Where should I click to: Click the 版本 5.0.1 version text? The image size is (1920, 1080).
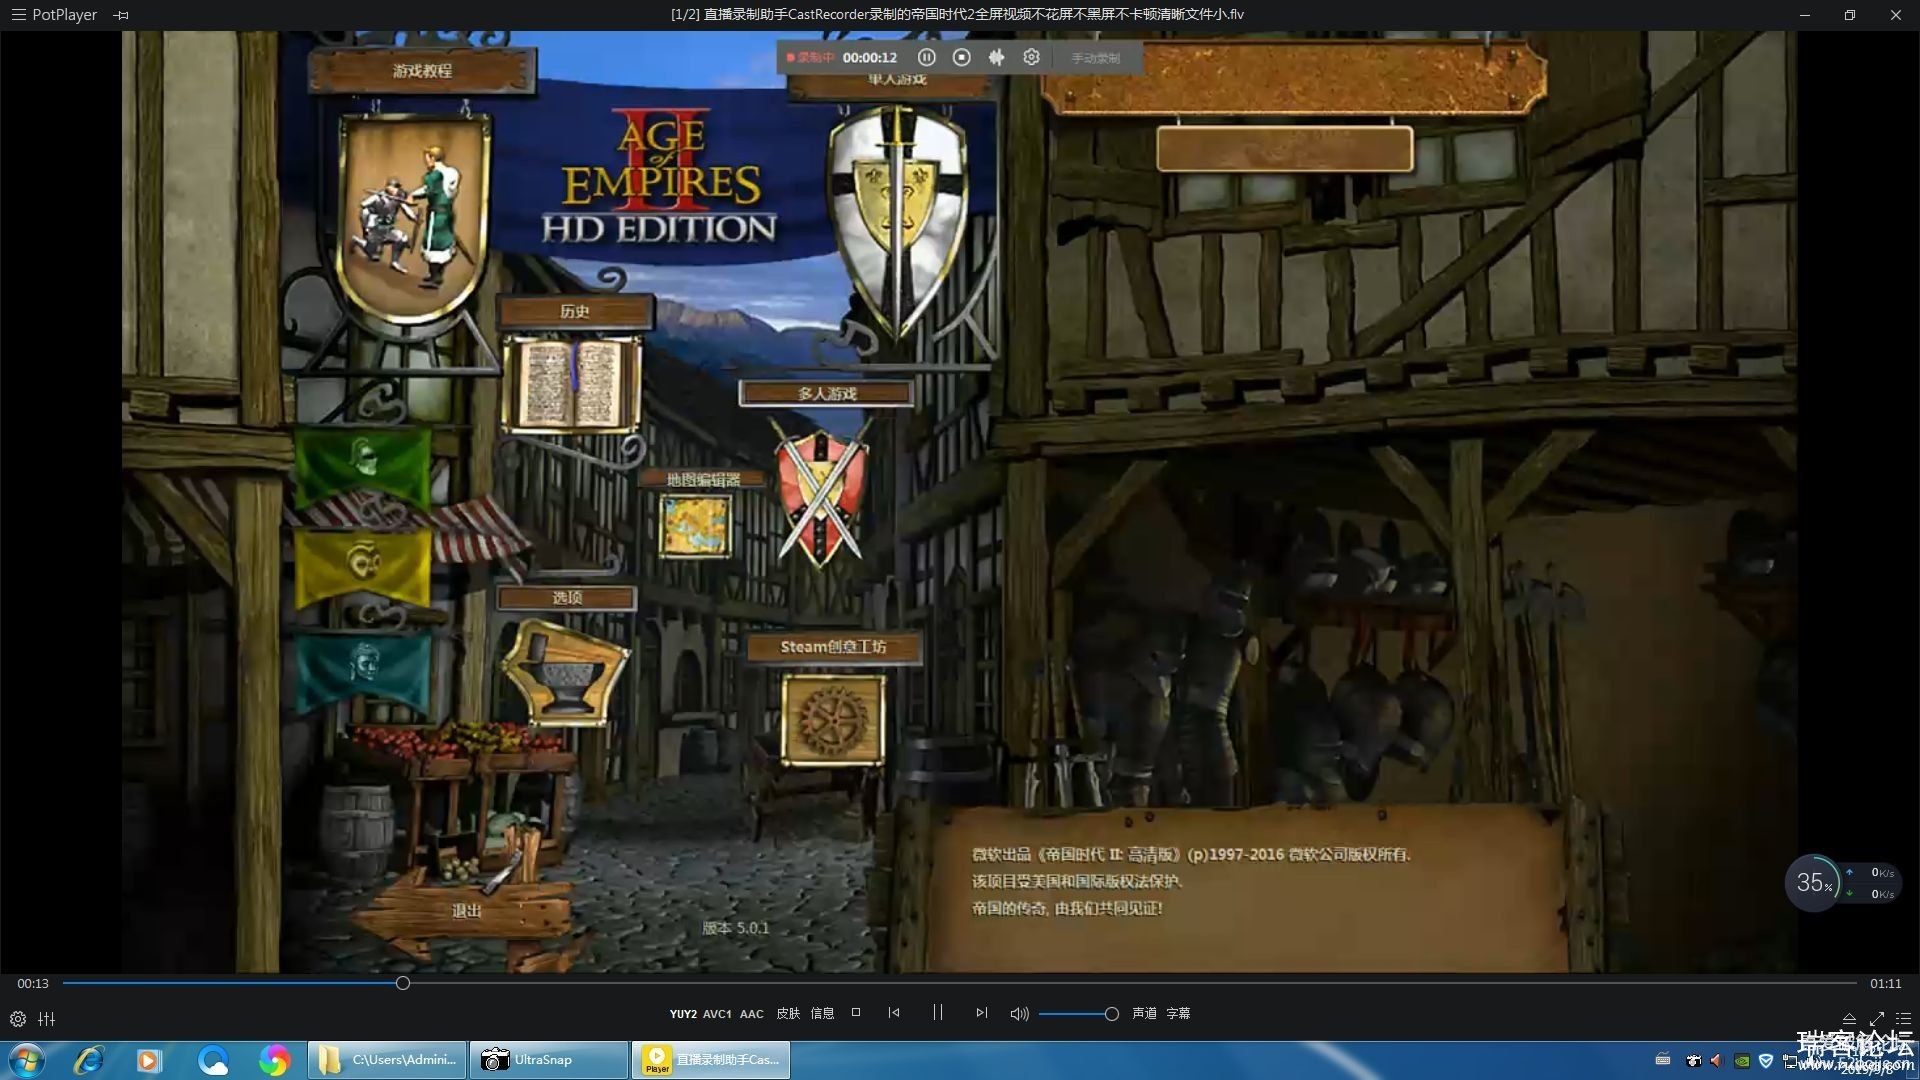735,928
